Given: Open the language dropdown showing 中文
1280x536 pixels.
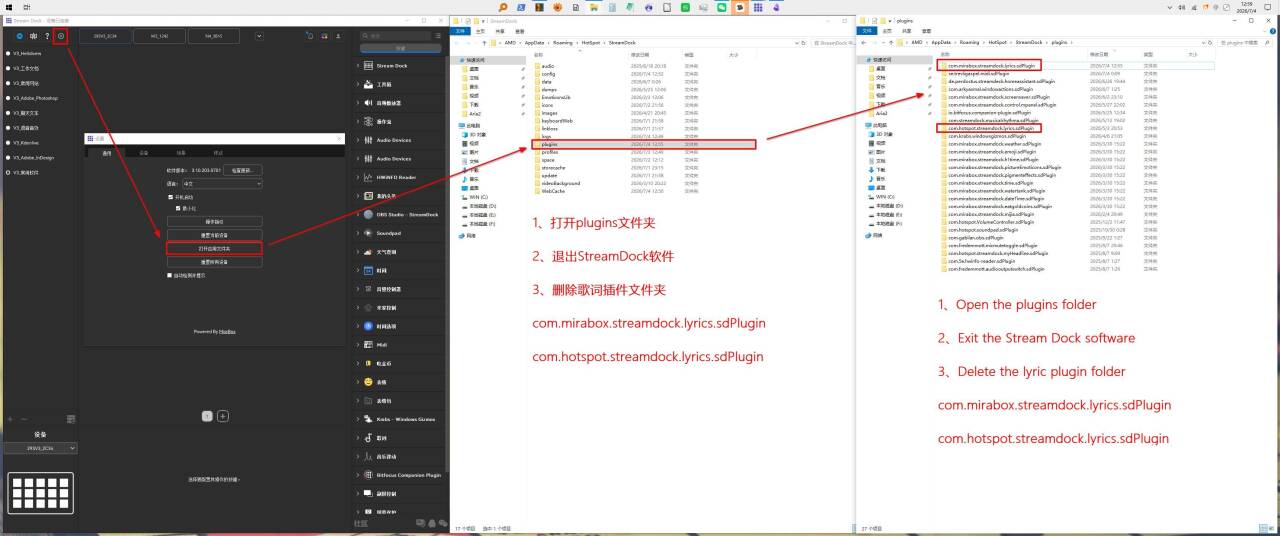Looking at the screenshot, I should (221, 184).
